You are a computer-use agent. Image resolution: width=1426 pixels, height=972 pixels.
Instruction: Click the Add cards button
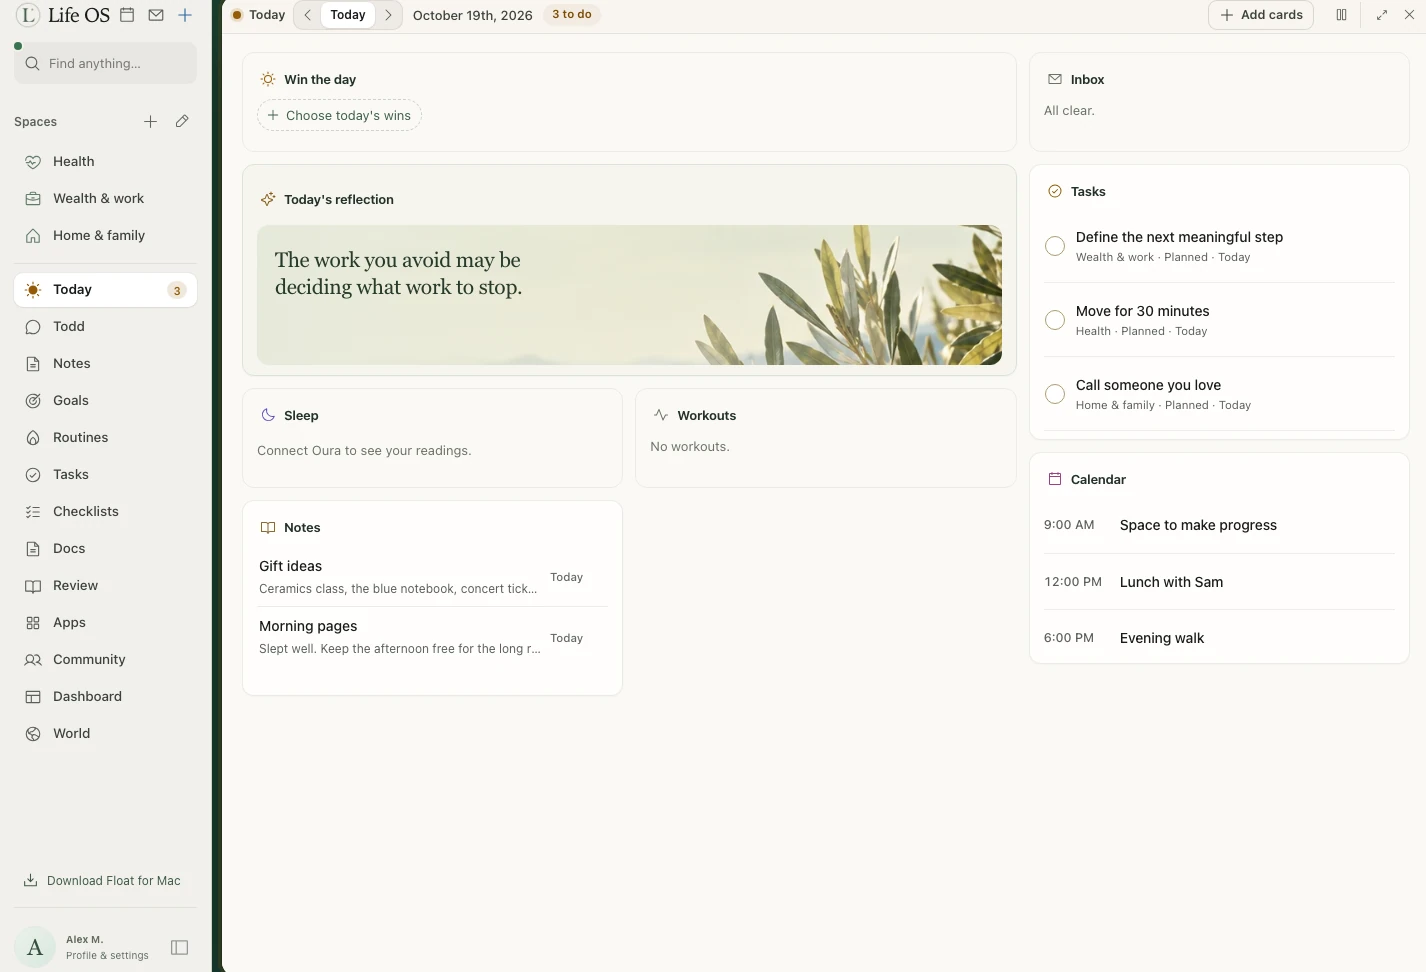tap(1261, 15)
